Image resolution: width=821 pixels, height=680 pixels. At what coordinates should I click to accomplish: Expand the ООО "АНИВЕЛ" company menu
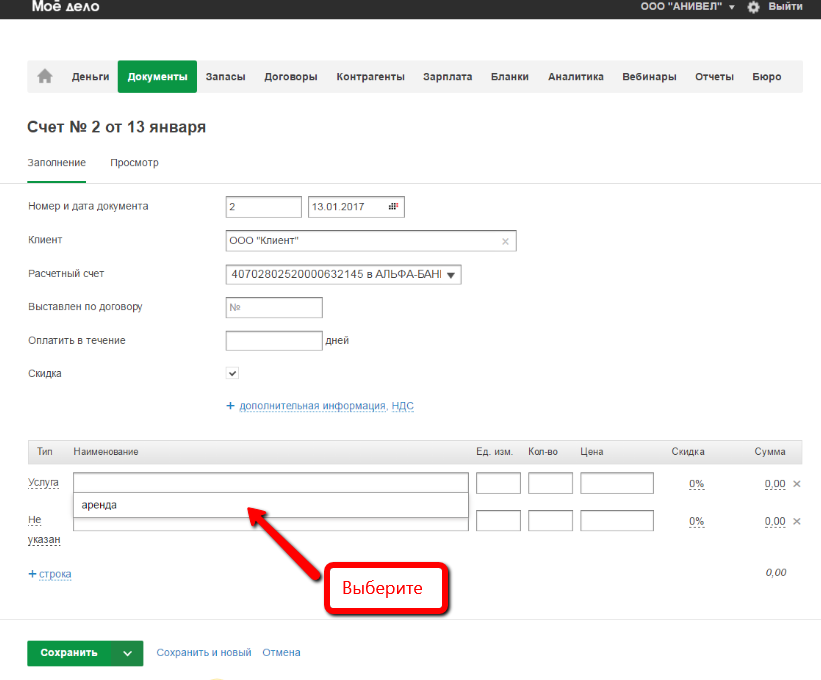687,6
